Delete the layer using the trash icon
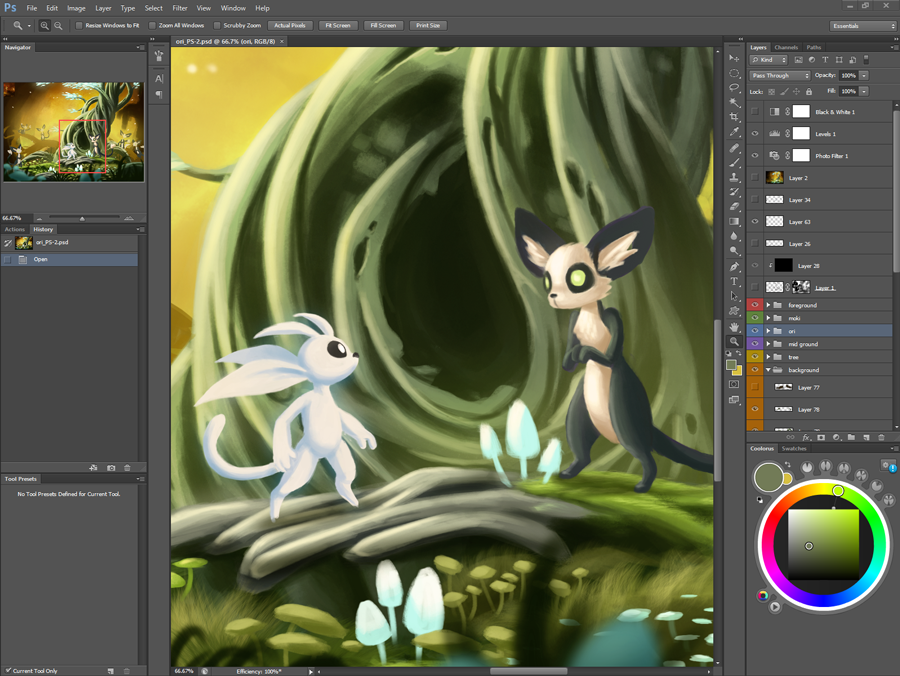 coord(881,437)
